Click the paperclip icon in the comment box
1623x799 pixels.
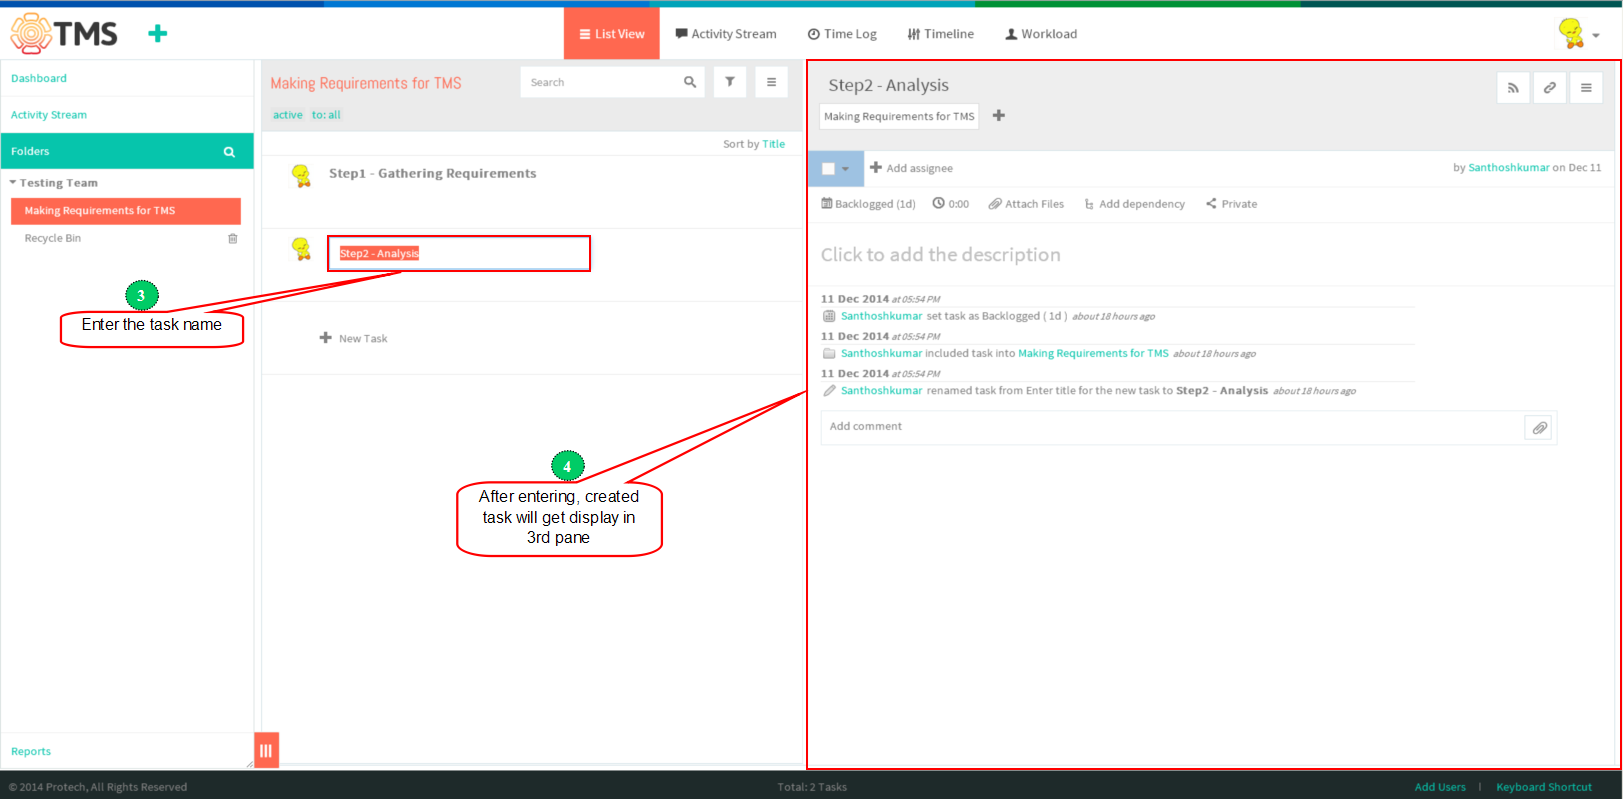(1540, 428)
